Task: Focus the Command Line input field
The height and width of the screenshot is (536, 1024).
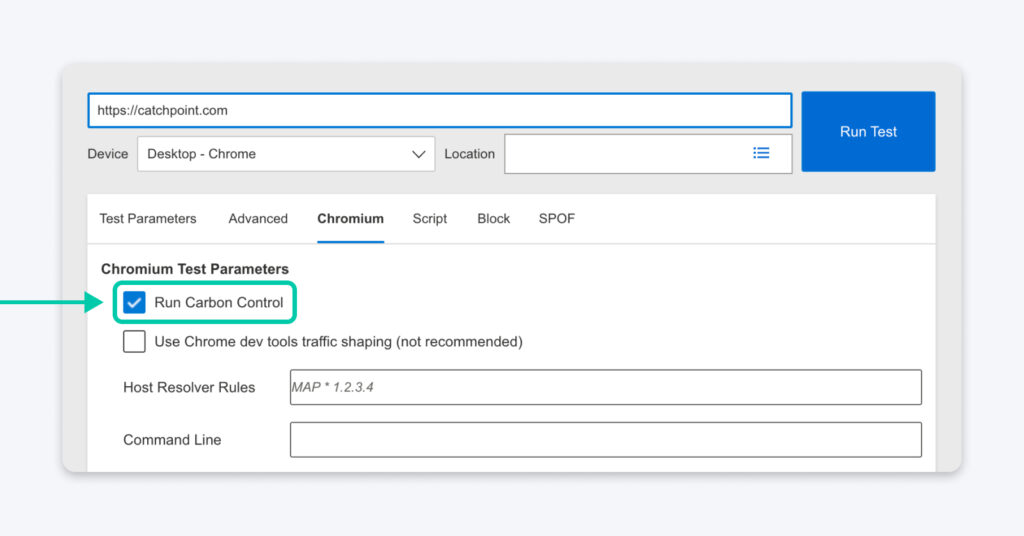Action: tap(605, 440)
